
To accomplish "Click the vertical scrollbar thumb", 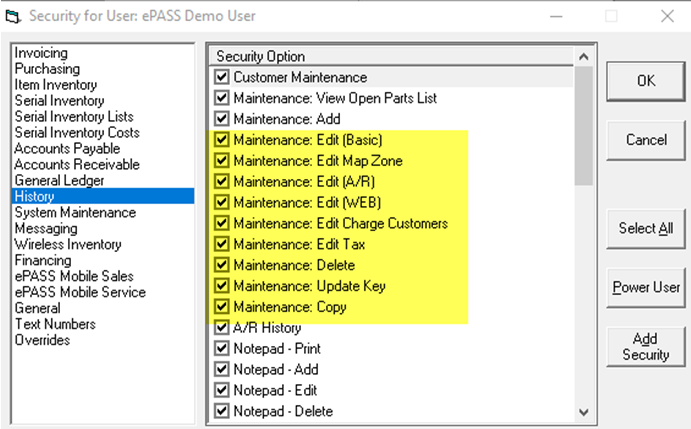I will (x=583, y=126).
